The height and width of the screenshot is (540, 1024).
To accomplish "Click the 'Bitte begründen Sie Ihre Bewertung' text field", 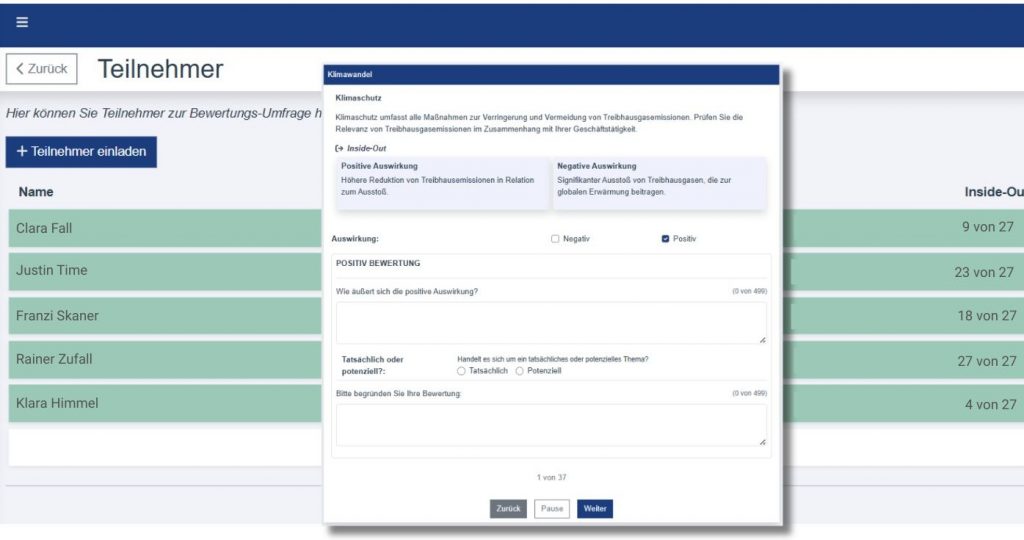I will click(x=550, y=424).
